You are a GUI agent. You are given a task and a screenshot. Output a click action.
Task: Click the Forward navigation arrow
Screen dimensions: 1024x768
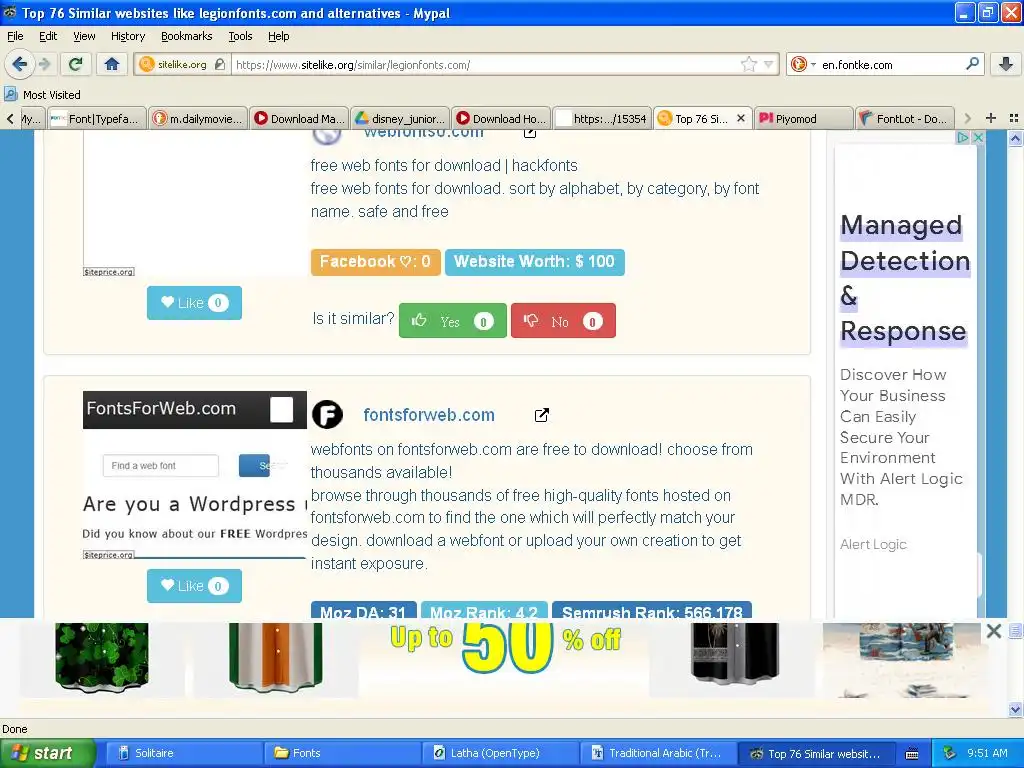44,64
